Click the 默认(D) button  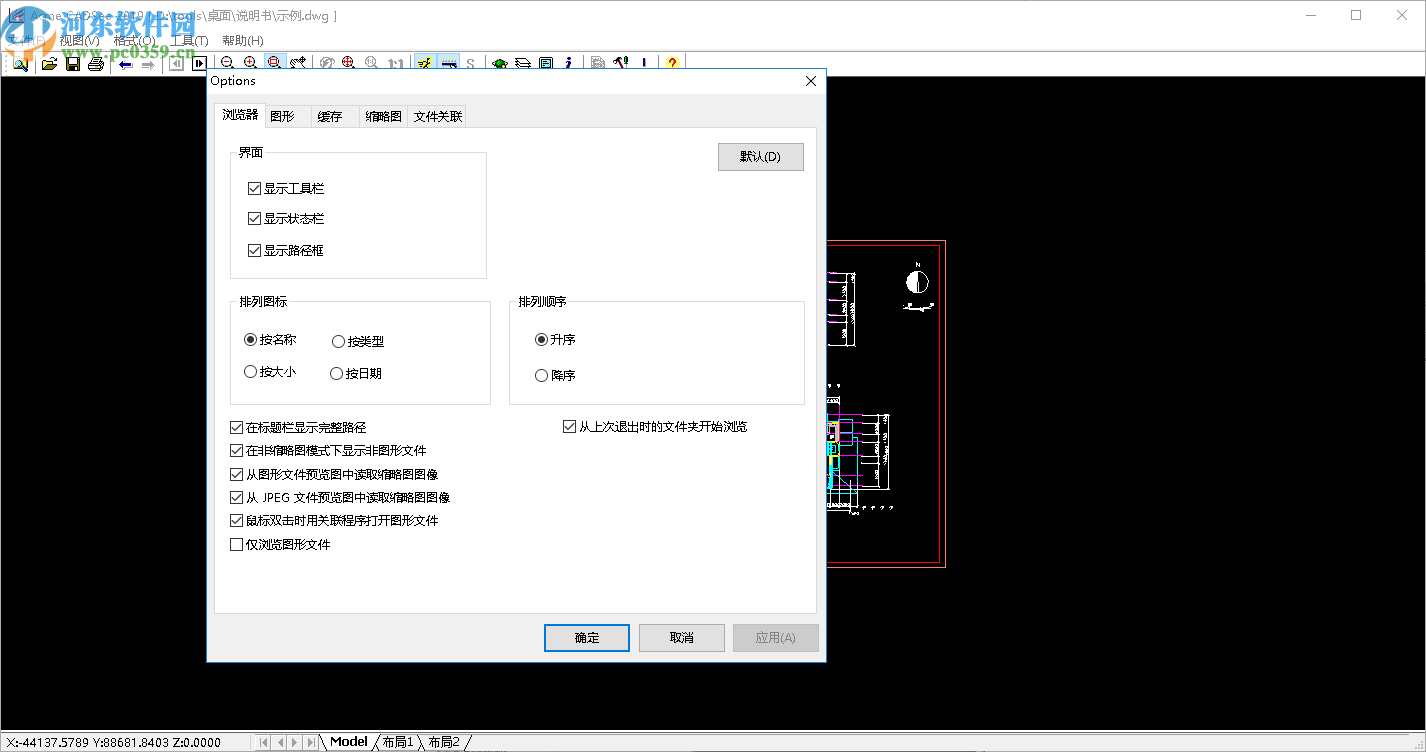pos(760,157)
